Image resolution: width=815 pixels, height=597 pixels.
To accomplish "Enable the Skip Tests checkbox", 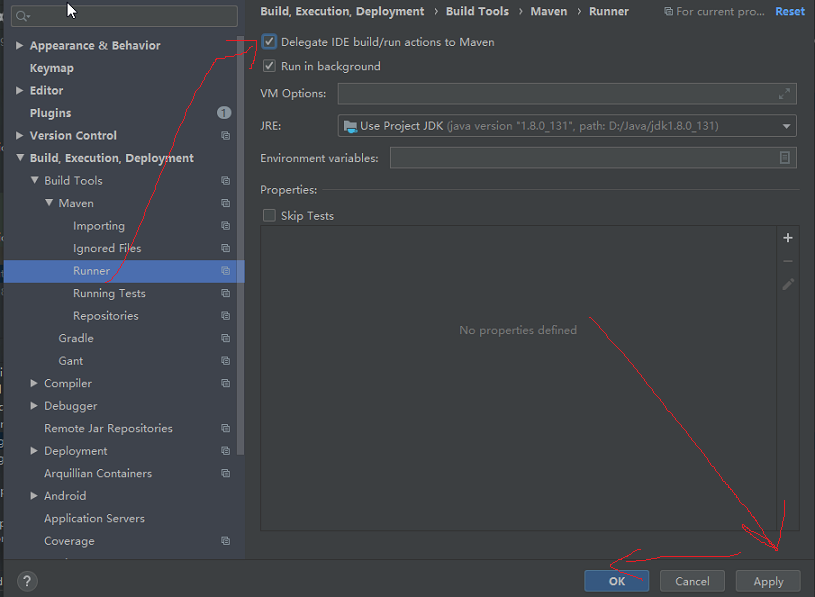I will pos(269,216).
